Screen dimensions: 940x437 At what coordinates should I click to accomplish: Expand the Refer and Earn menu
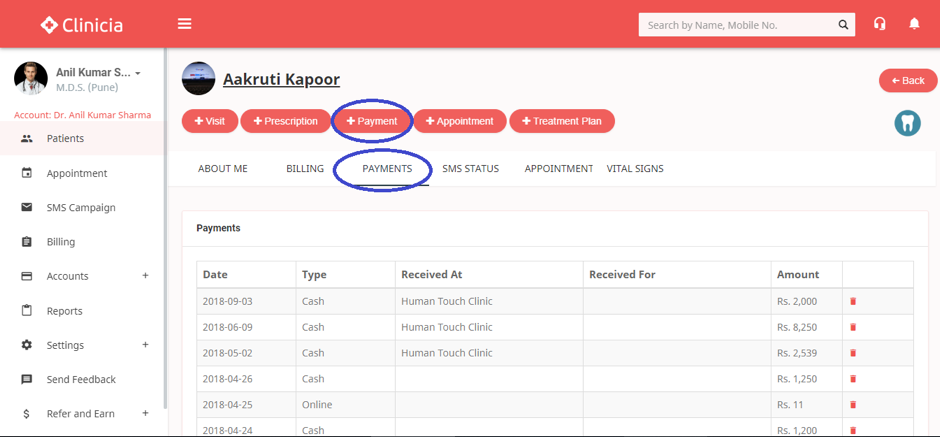coord(145,413)
